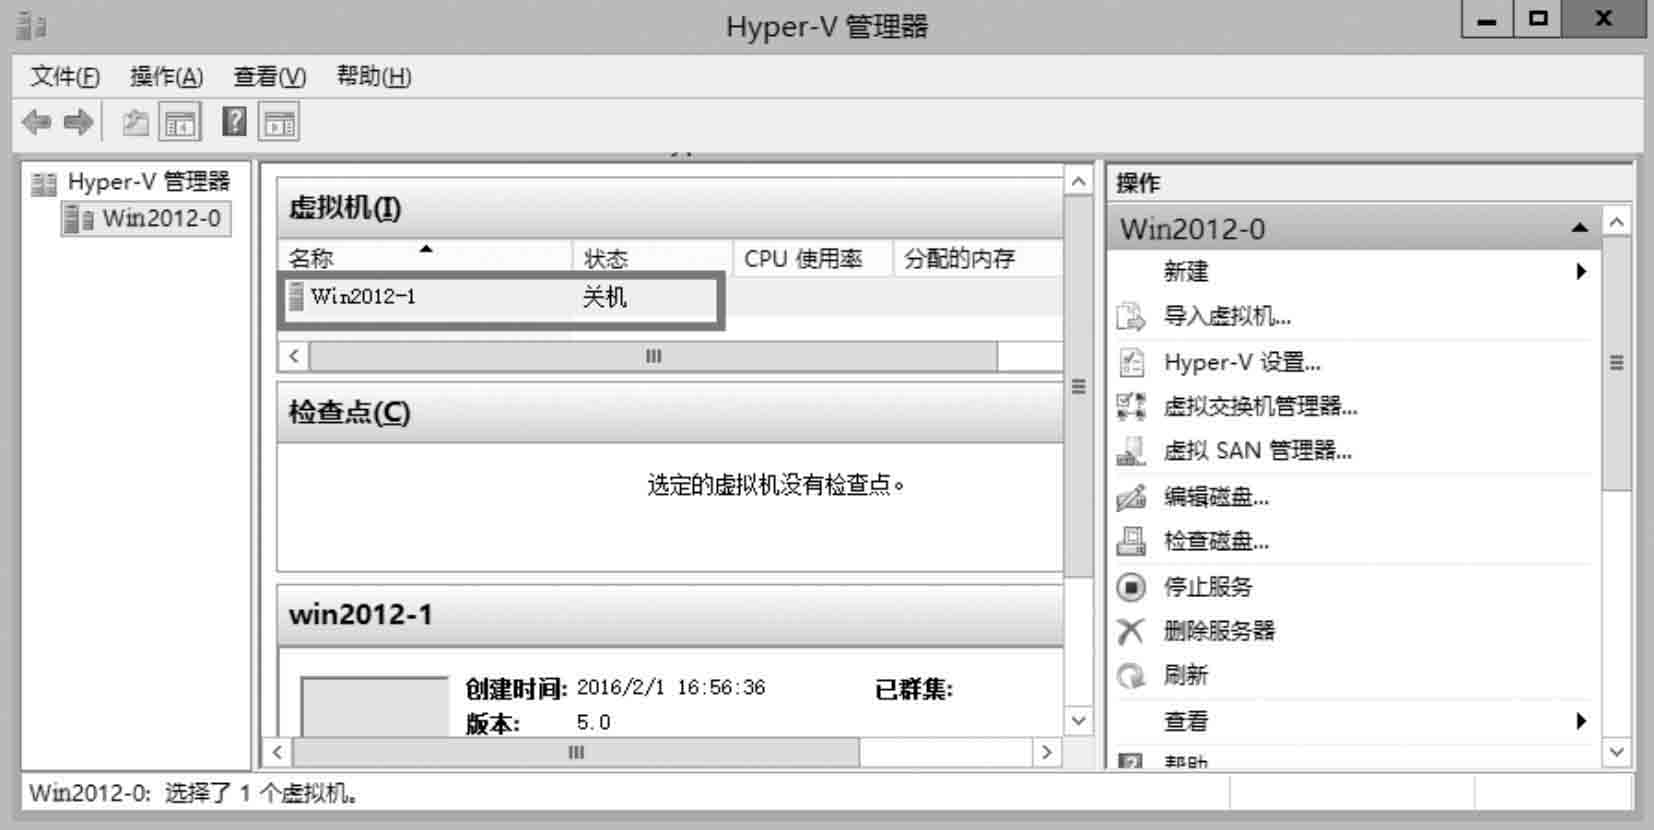
Task: Click 编辑磁盘... action
Action: pos(1216,496)
